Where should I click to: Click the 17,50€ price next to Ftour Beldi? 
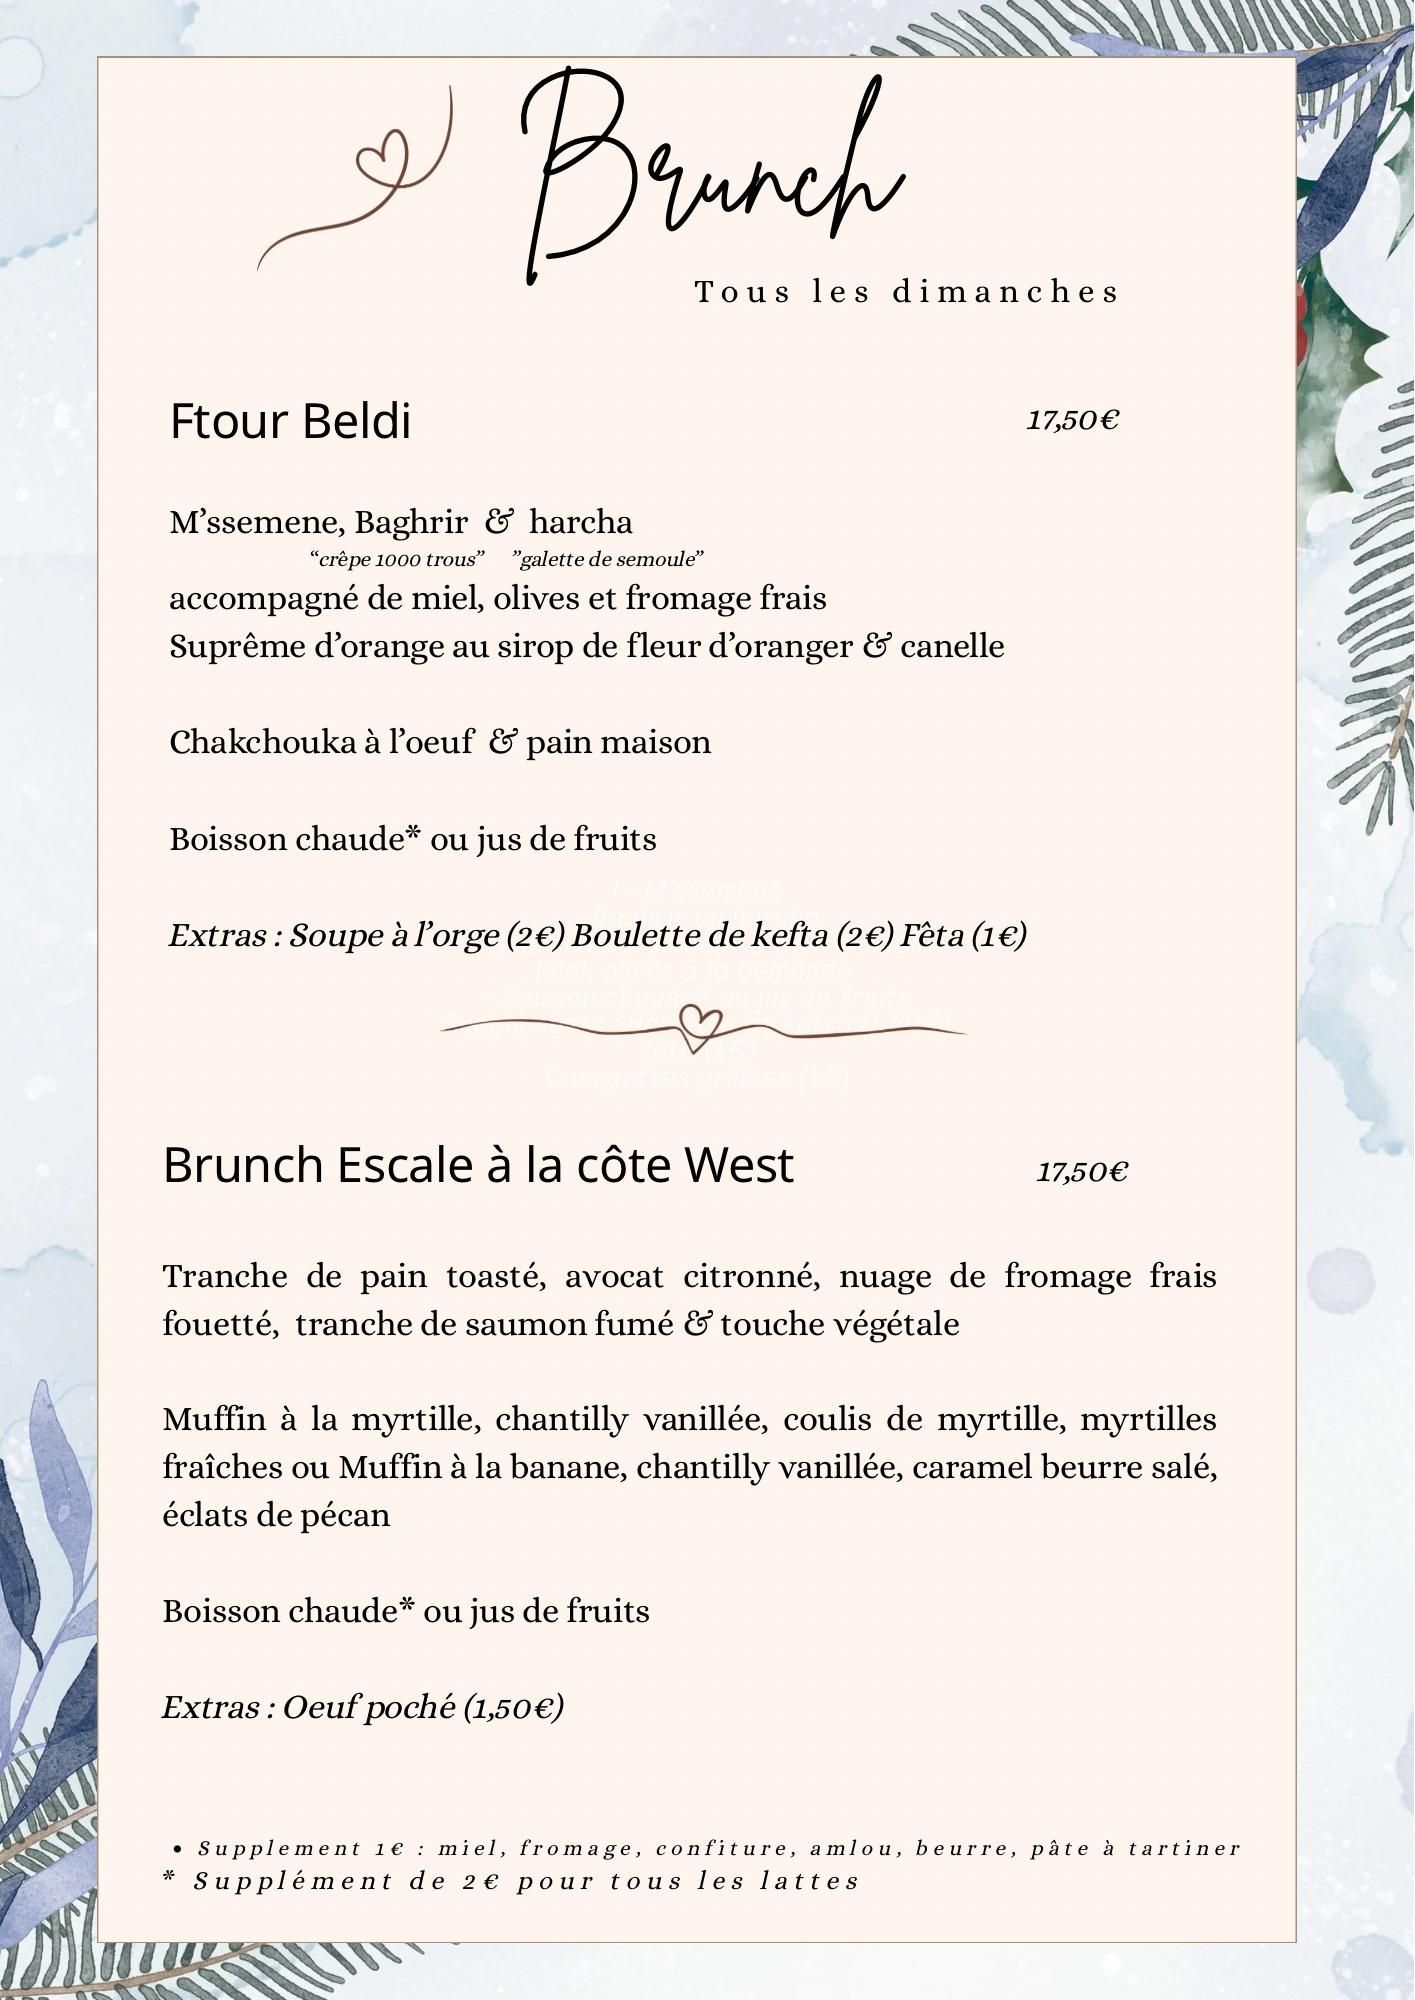1072,420
